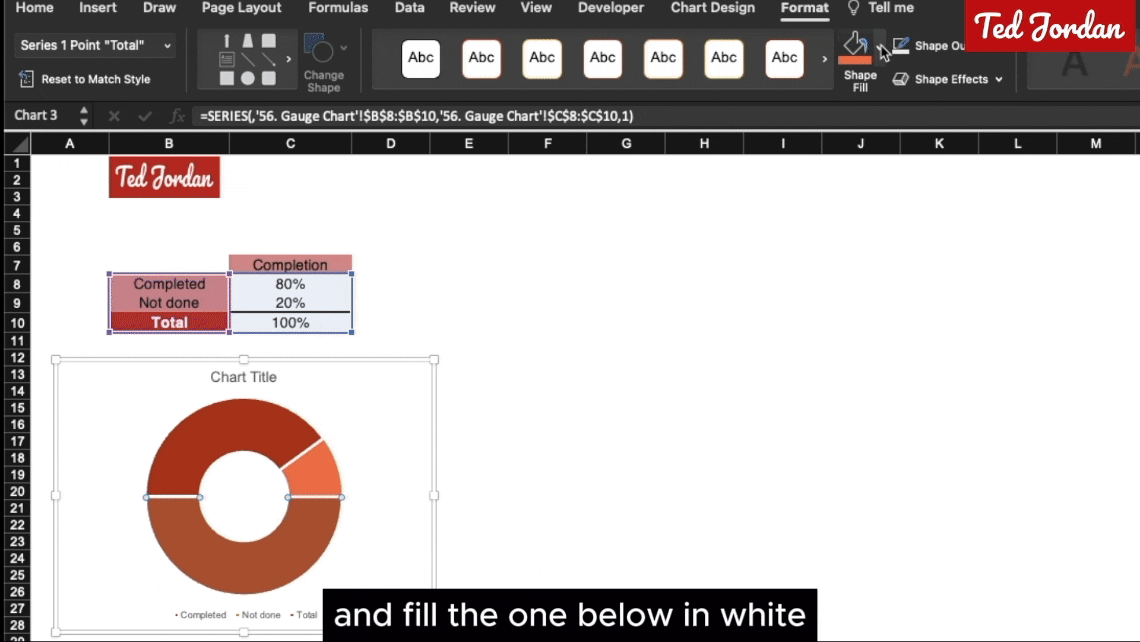This screenshot has height=642, width=1140.
Task: Expand the Shape Fill dropdown arrow
Action: click(881, 46)
